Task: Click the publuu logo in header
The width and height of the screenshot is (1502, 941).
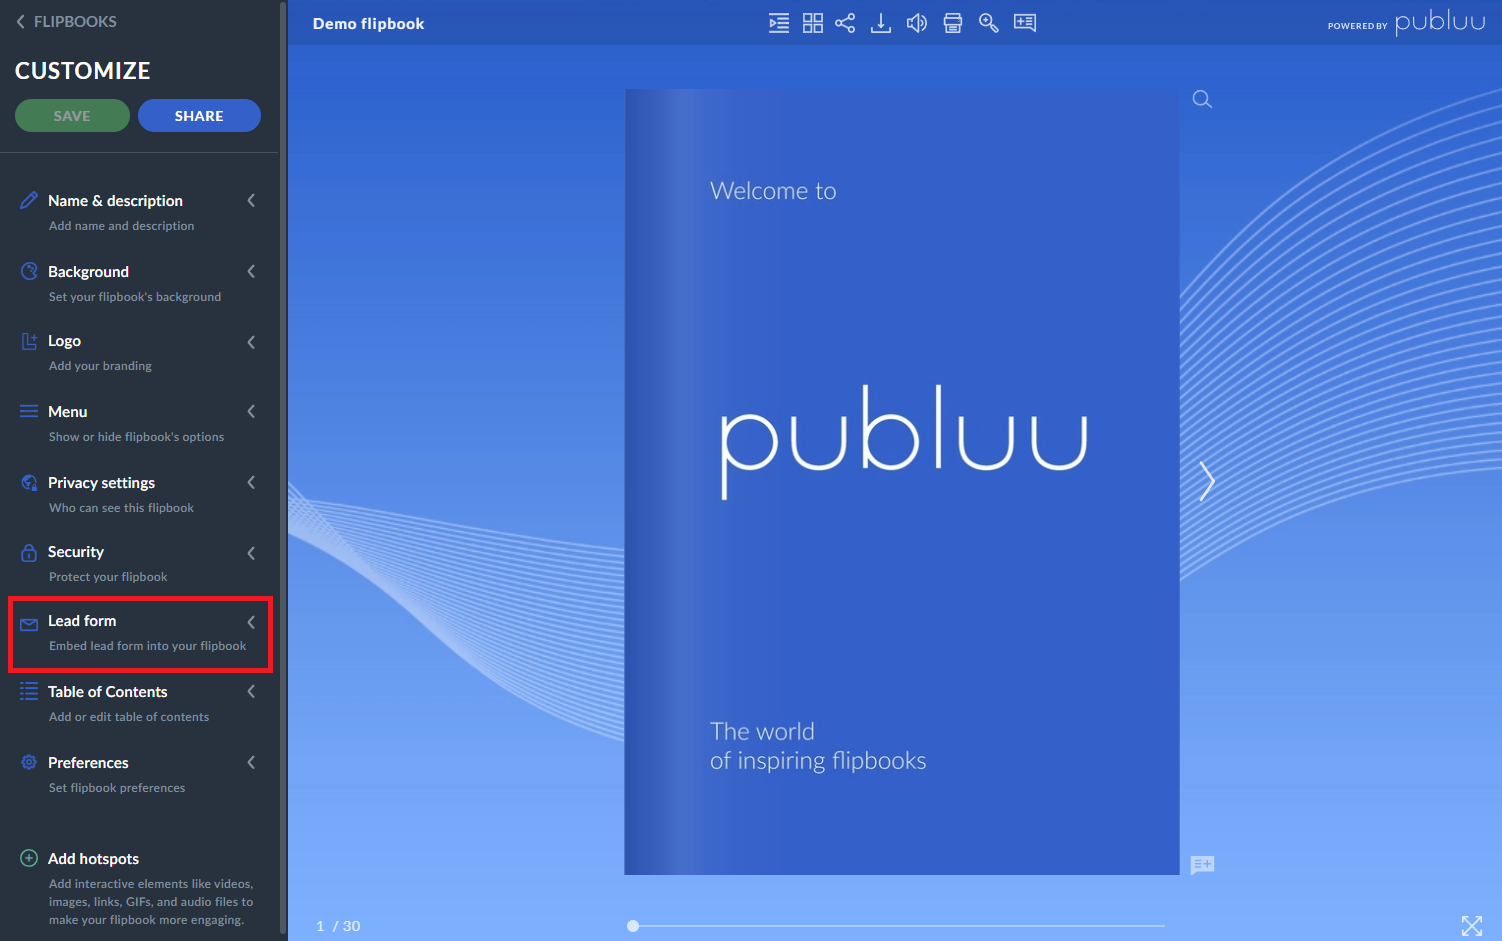Action: click(1440, 22)
